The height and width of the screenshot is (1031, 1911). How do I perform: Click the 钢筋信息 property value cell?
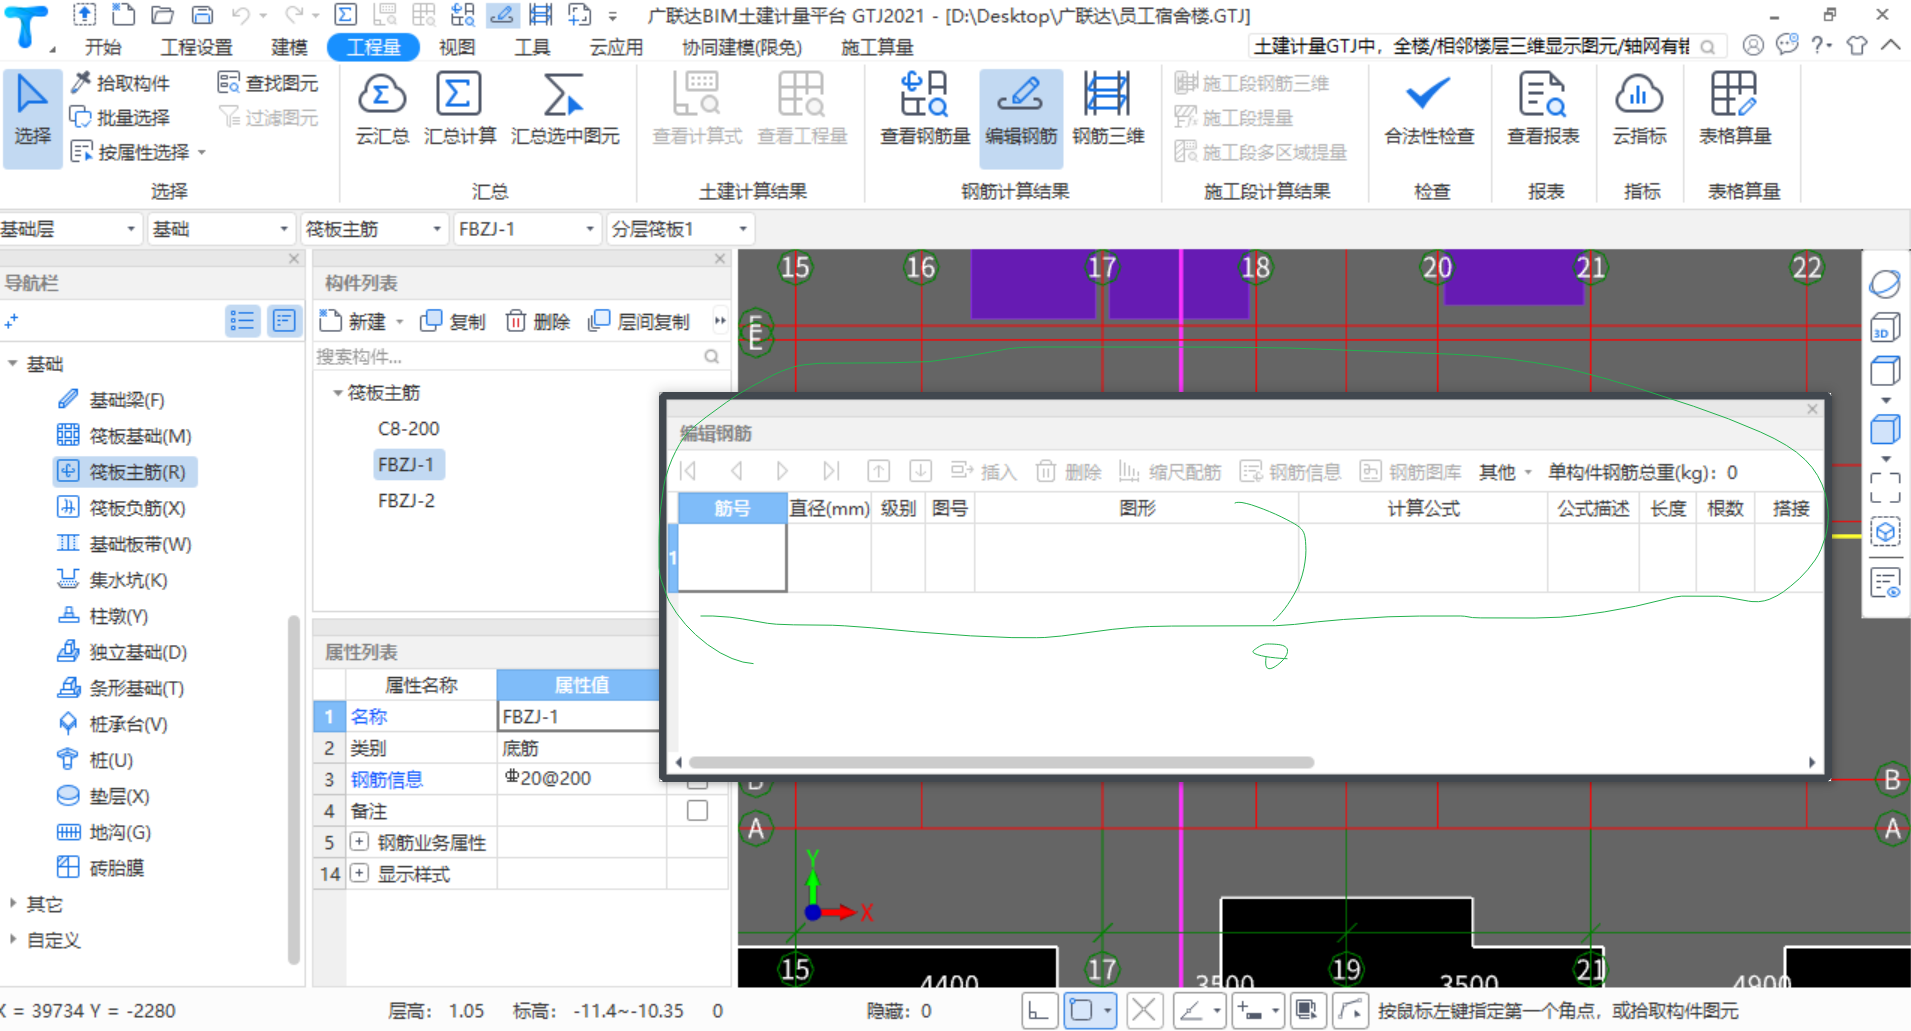point(582,778)
